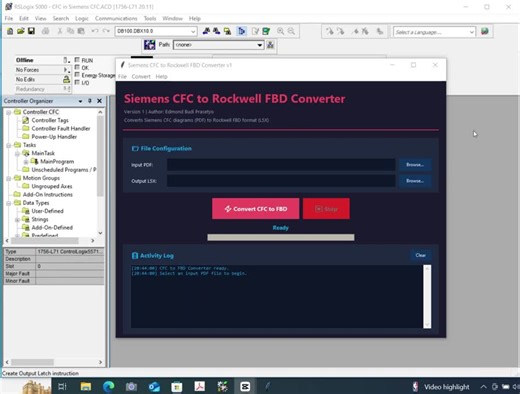520x394 pixels.
Task: Open the File menu in RSLogix 5000
Action: coord(9,18)
